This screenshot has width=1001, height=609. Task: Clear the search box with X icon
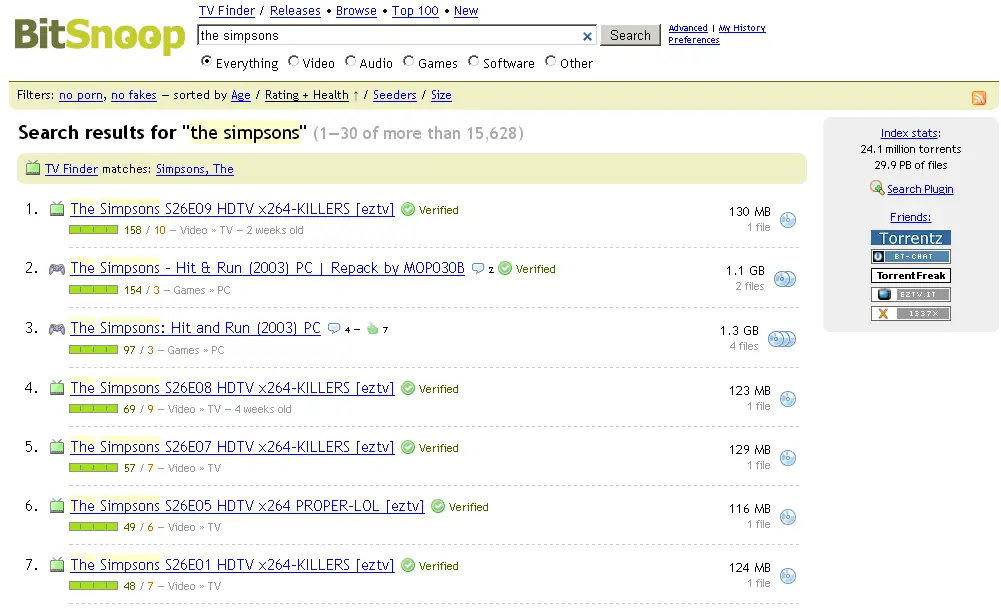tap(587, 36)
